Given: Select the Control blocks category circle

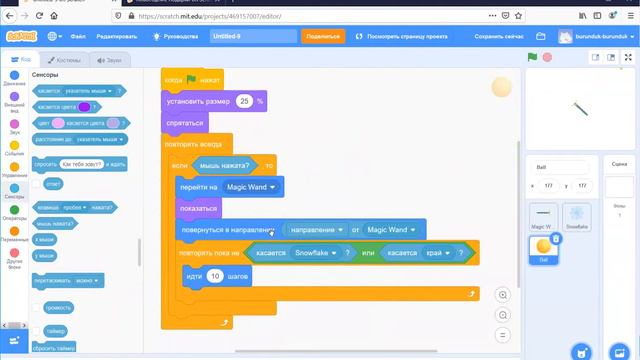Looking at the screenshot, I should 14,167.
